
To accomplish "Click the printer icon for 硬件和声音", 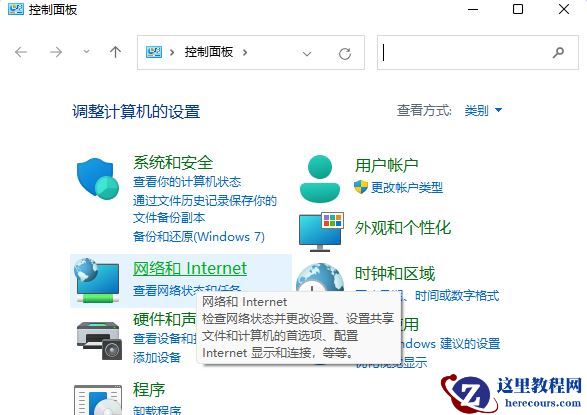I will pos(99,341).
